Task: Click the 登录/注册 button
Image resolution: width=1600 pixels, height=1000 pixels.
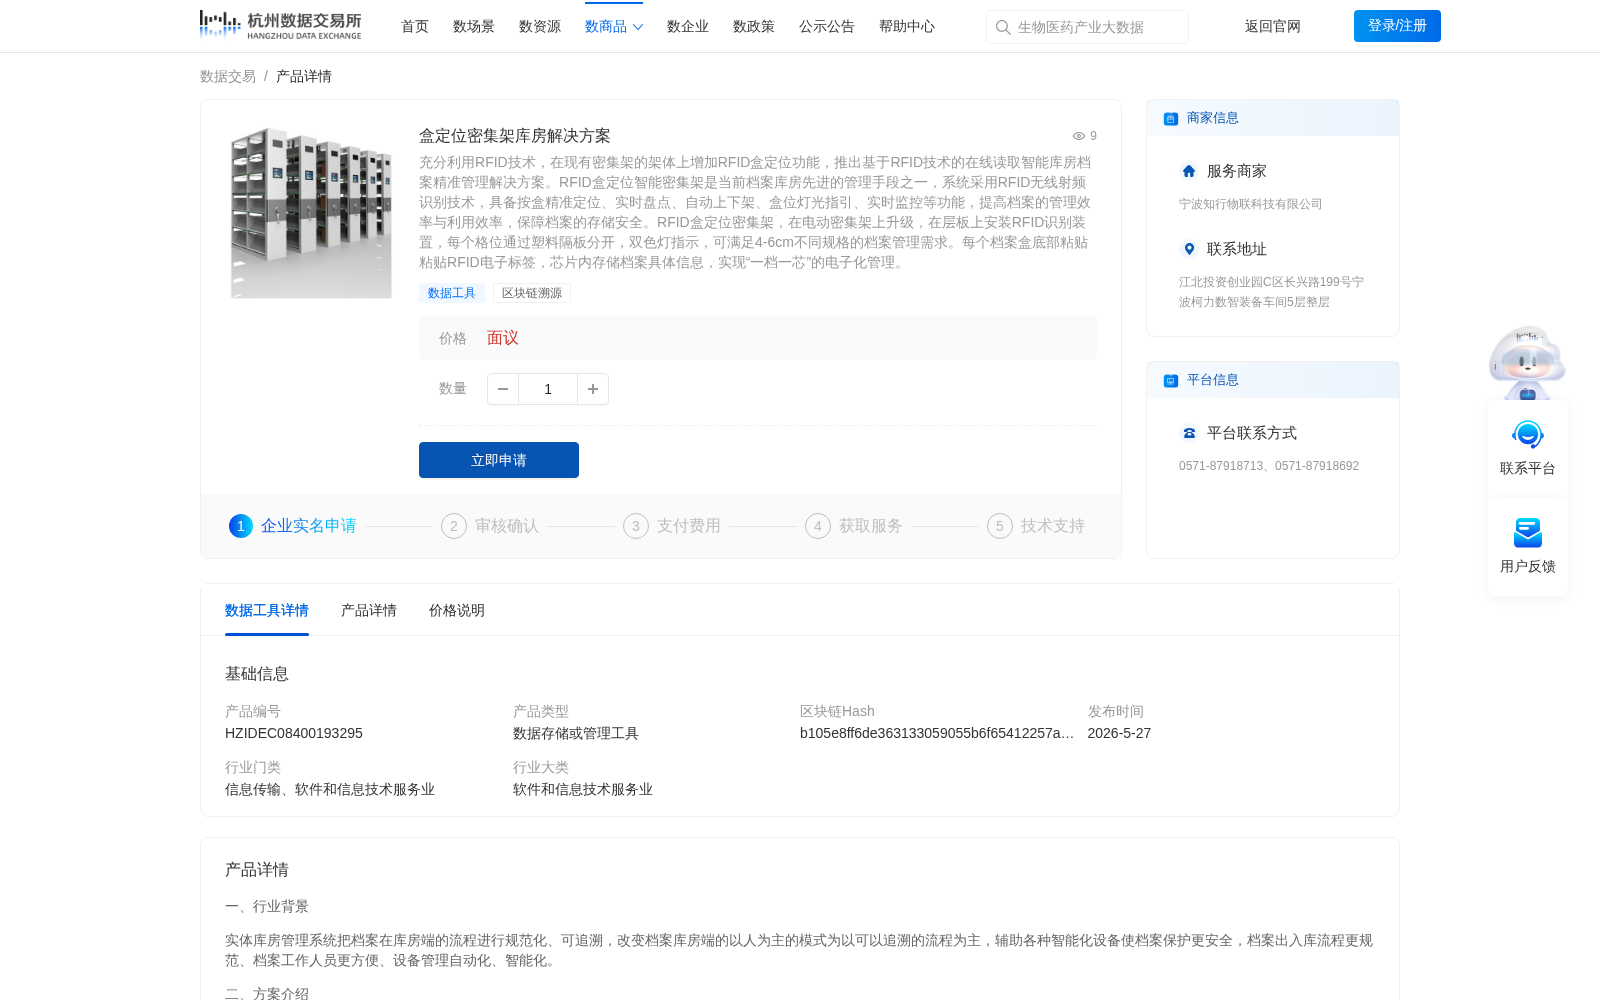Action: coord(1397,26)
